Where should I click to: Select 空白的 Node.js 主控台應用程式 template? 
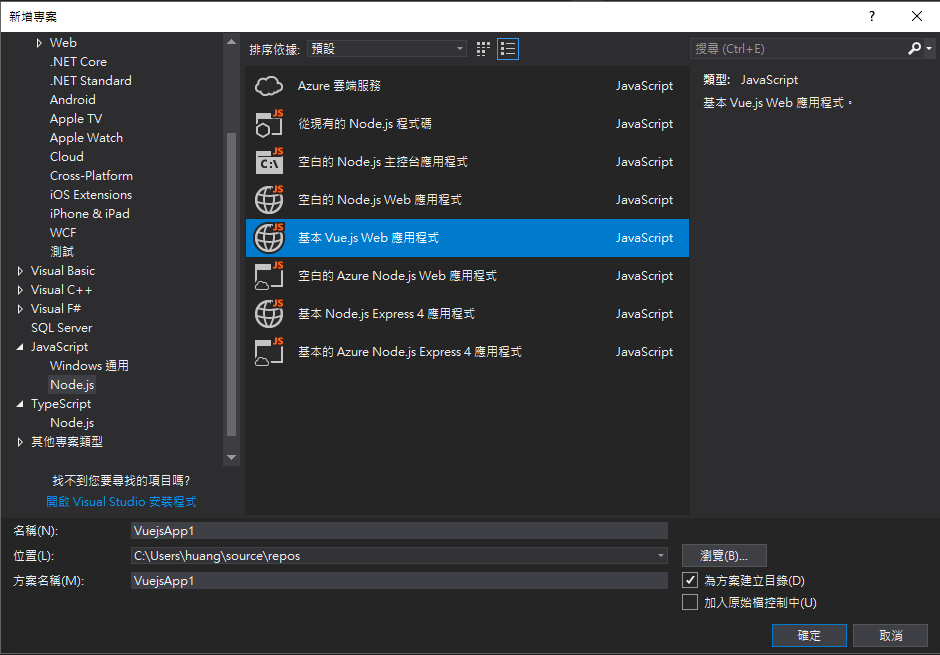(x=467, y=162)
